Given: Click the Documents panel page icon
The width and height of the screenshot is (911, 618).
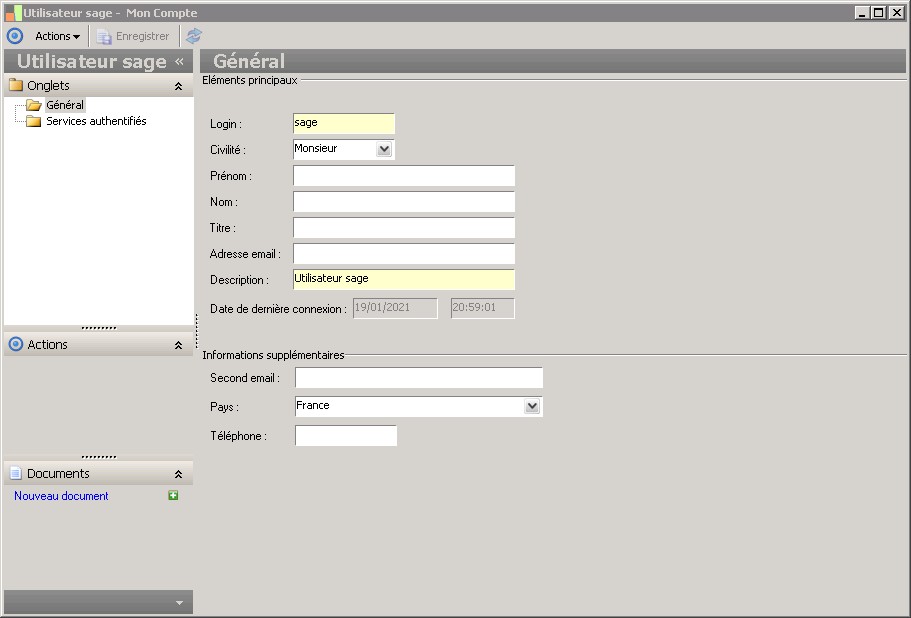Looking at the screenshot, I should click(15, 474).
